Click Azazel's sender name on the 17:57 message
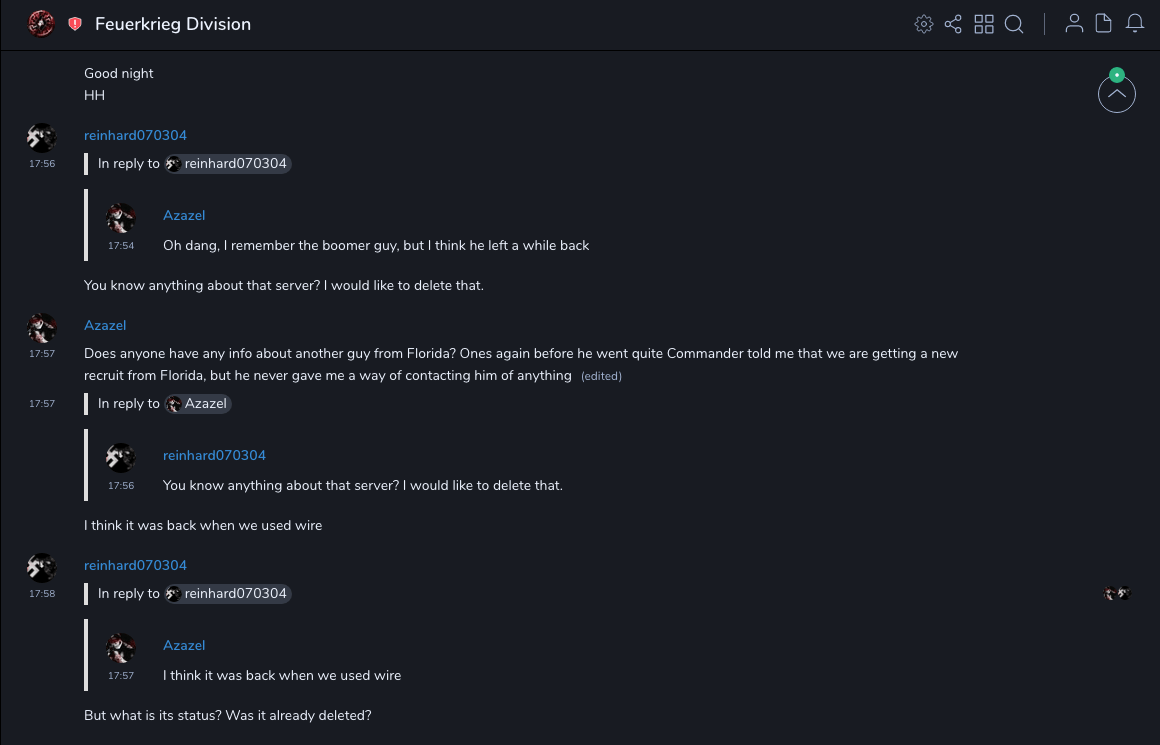The width and height of the screenshot is (1160, 745). (105, 325)
